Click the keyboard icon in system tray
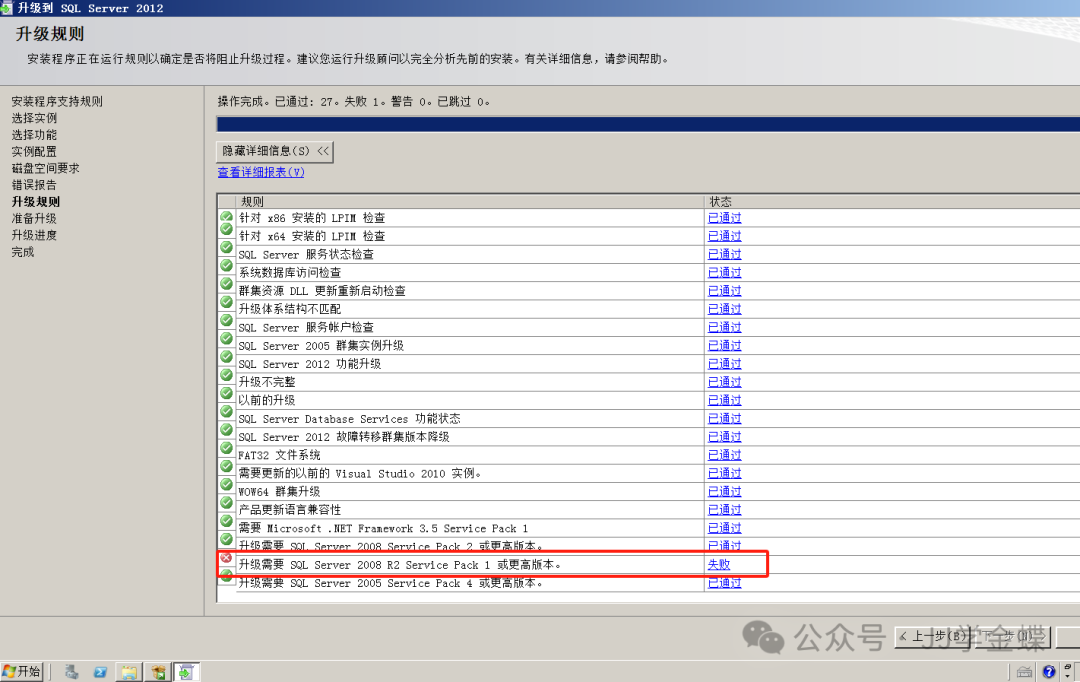The width and height of the screenshot is (1080, 682). point(1025,672)
